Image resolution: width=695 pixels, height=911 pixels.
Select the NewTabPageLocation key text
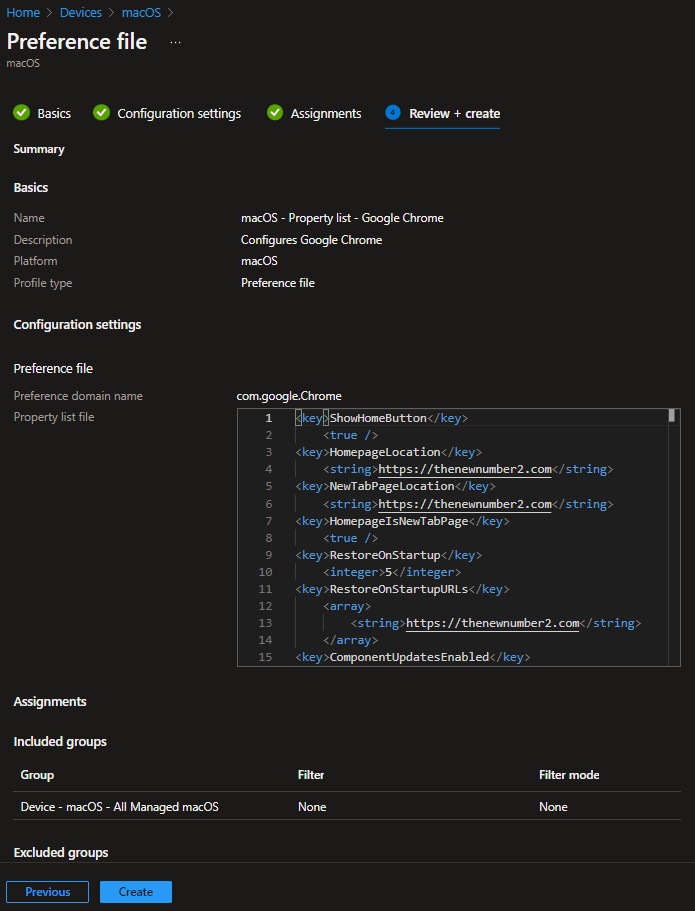point(392,486)
